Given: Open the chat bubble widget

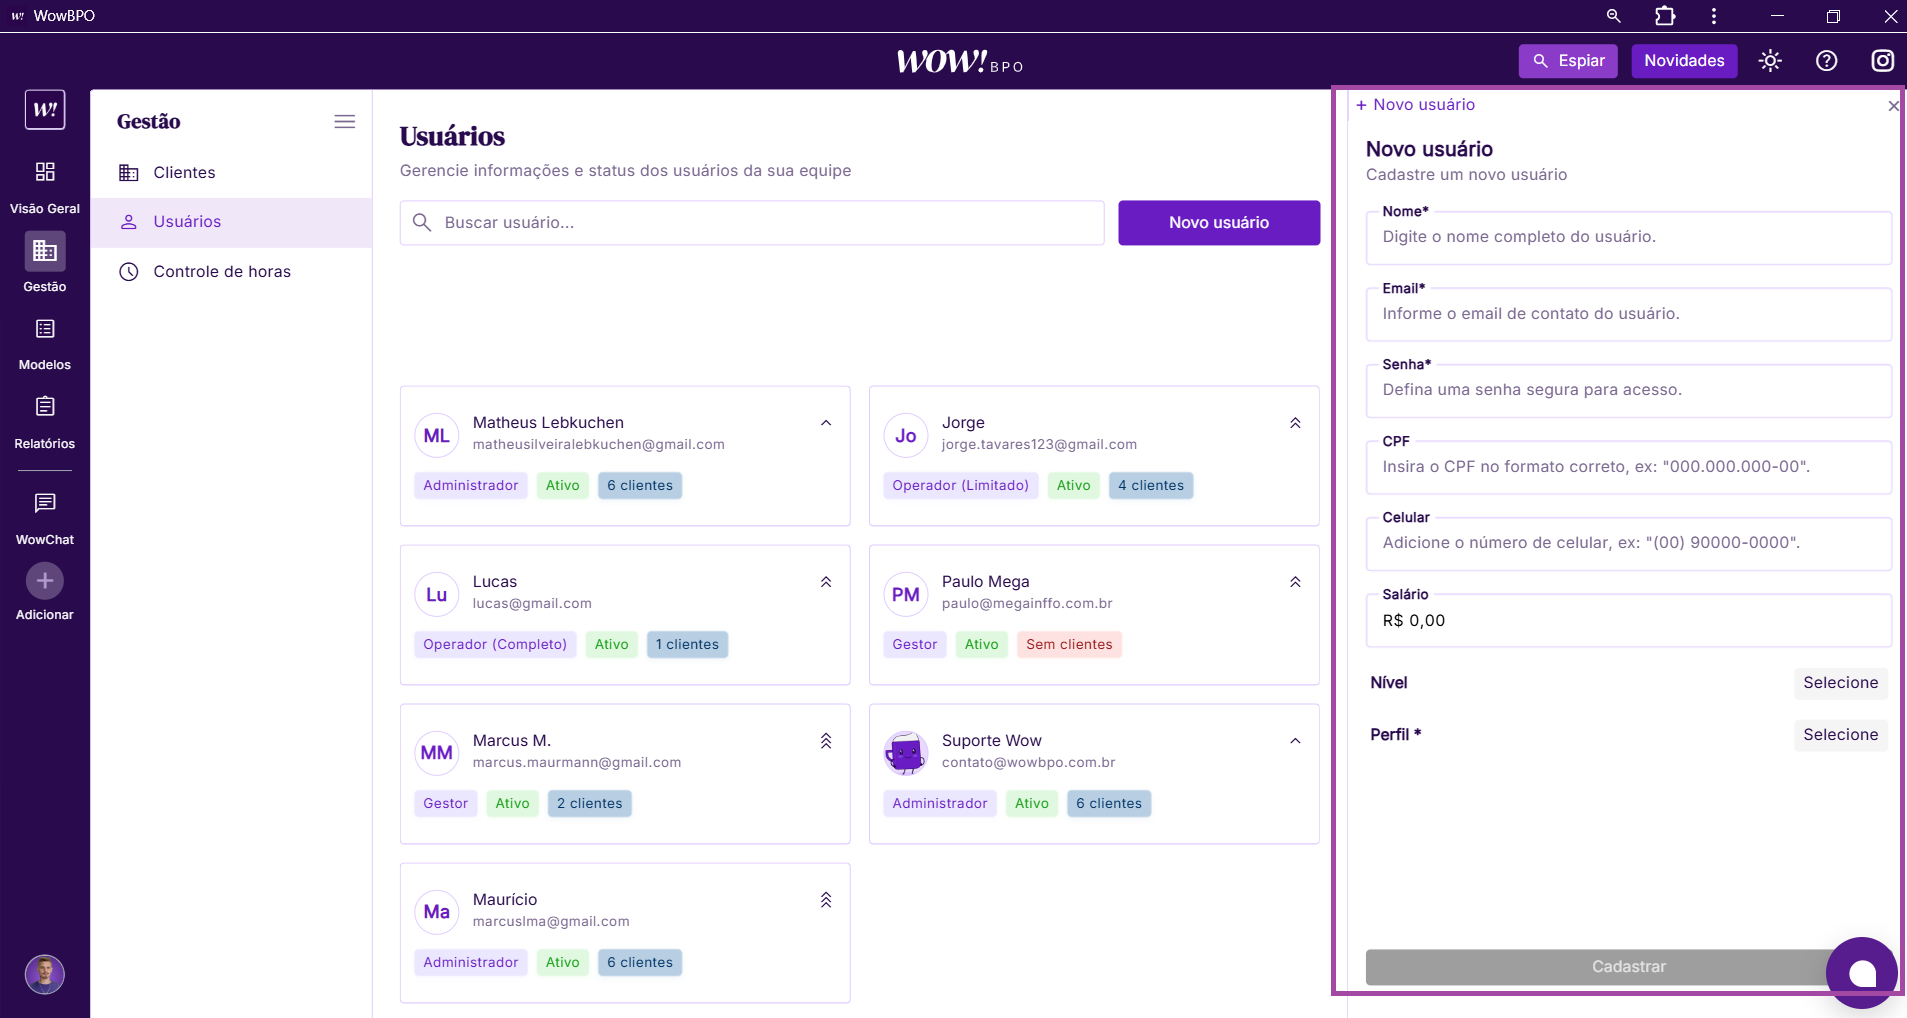Looking at the screenshot, I should tap(1861, 973).
